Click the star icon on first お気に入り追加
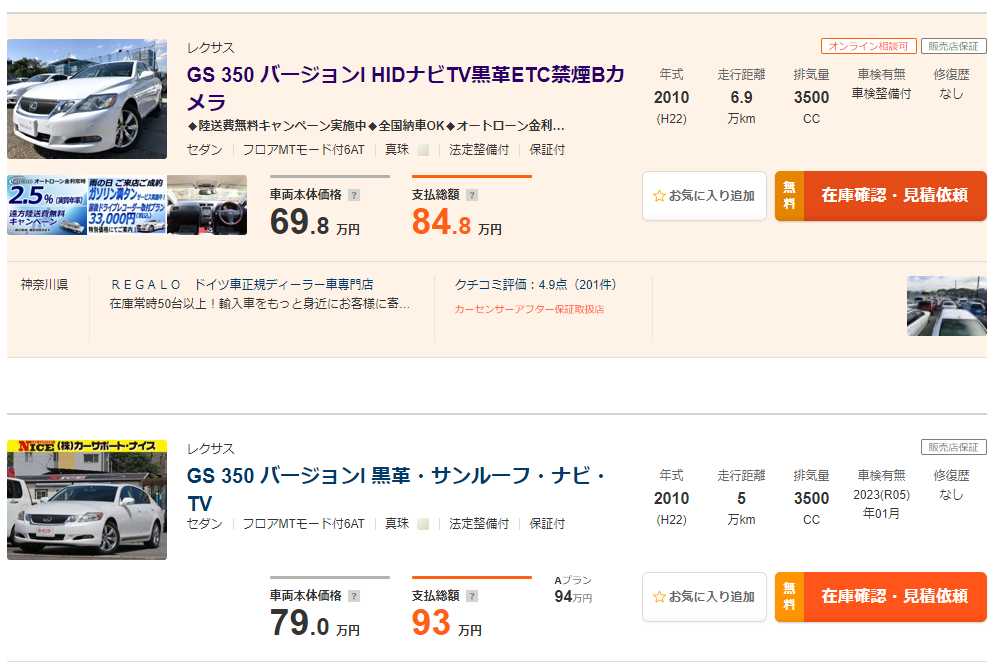999x668 pixels. point(659,196)
